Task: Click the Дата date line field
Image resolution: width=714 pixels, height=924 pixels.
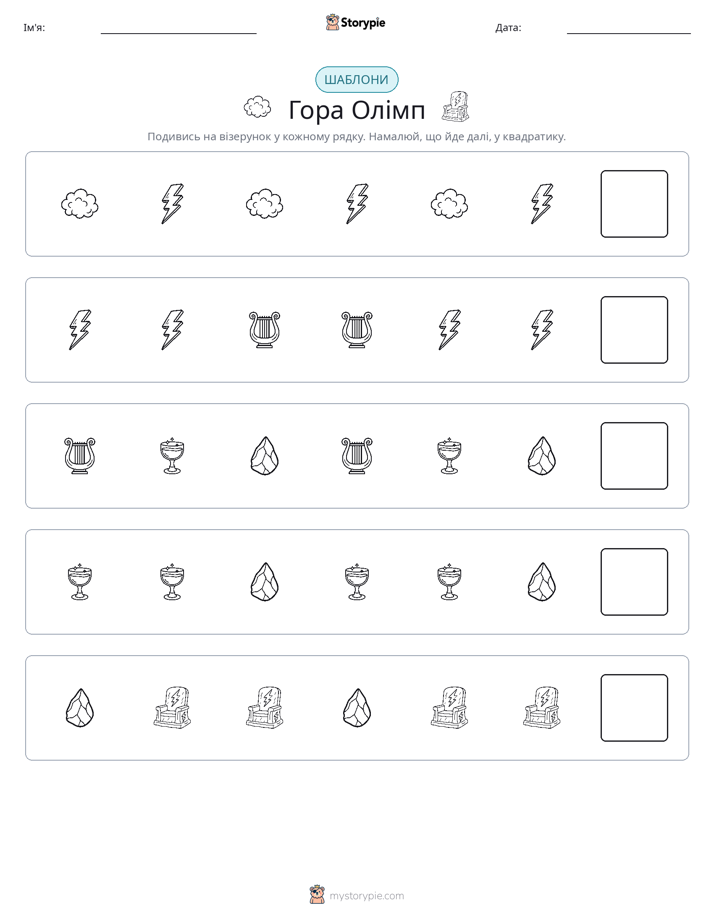Action: (x=629, y=28)
